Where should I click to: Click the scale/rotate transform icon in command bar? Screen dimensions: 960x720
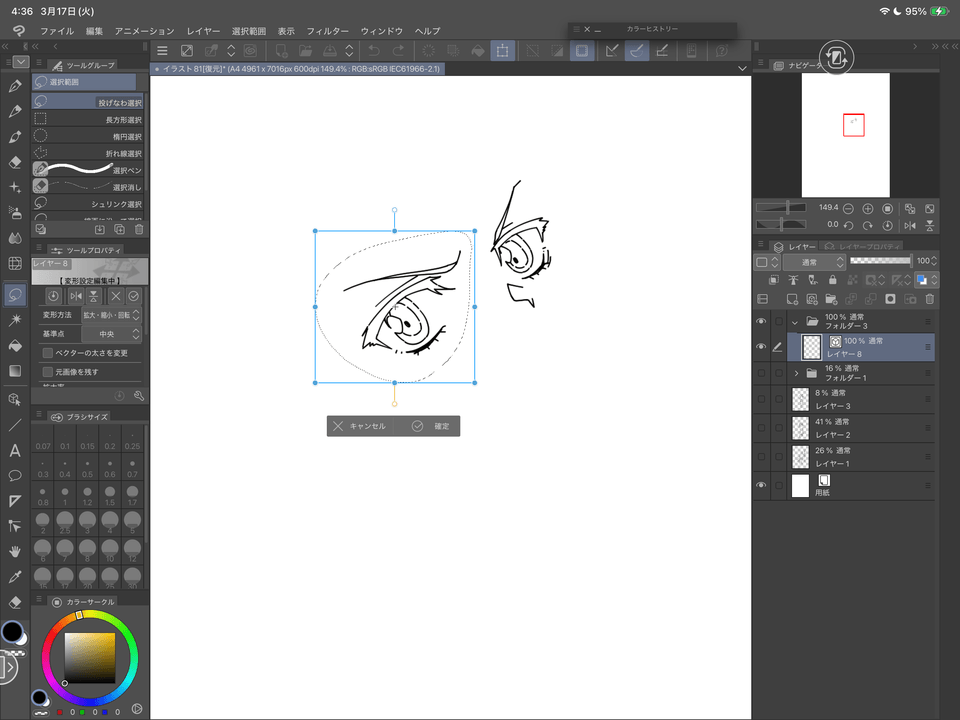(x=502, y=51)
